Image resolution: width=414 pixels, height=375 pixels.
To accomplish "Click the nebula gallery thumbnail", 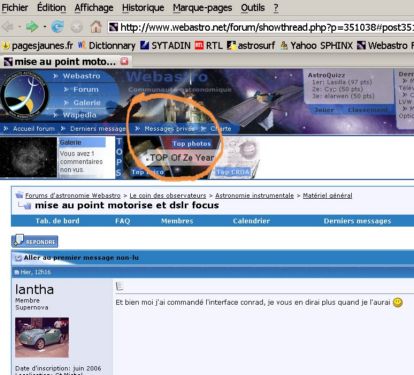I will (28, 157).
